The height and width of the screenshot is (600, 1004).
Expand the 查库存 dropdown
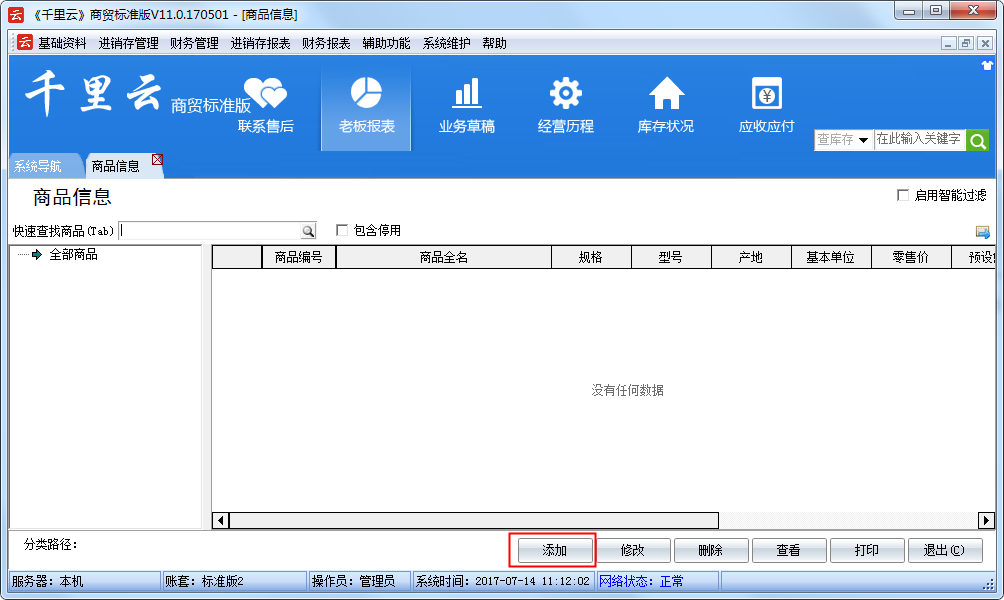click(863, 141)
